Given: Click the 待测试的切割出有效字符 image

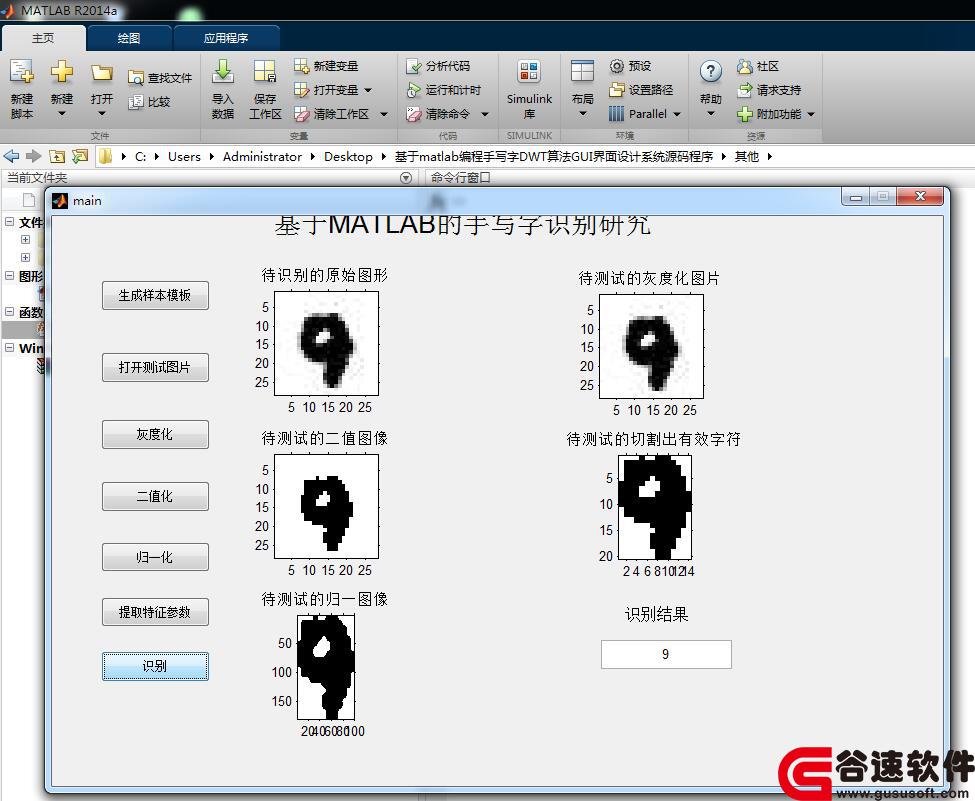Looking at the screenshot, I should [655, 507].
